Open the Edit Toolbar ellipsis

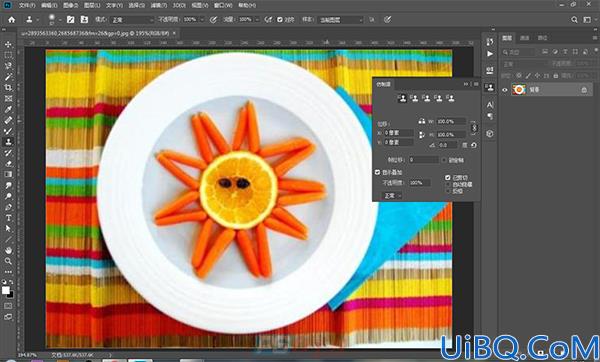point(8,272)
